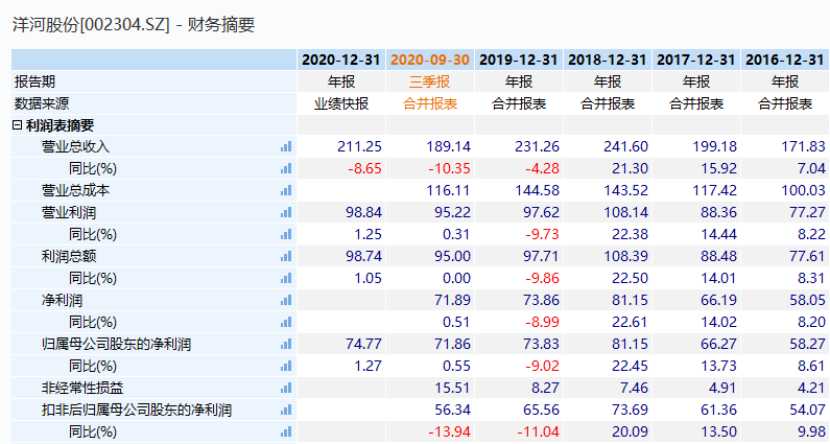Screen dimensions: 830x444
Task: Click non-recurring value 15.51
Action: (x=453, y=388)
